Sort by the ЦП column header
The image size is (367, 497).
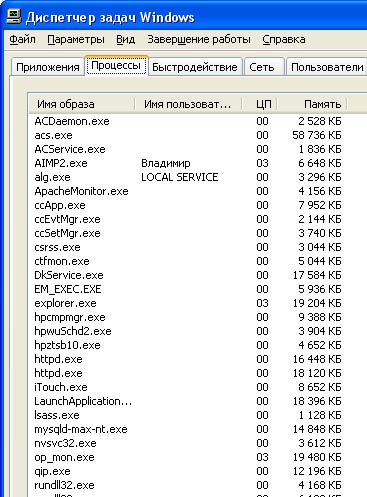click(260, 104)
